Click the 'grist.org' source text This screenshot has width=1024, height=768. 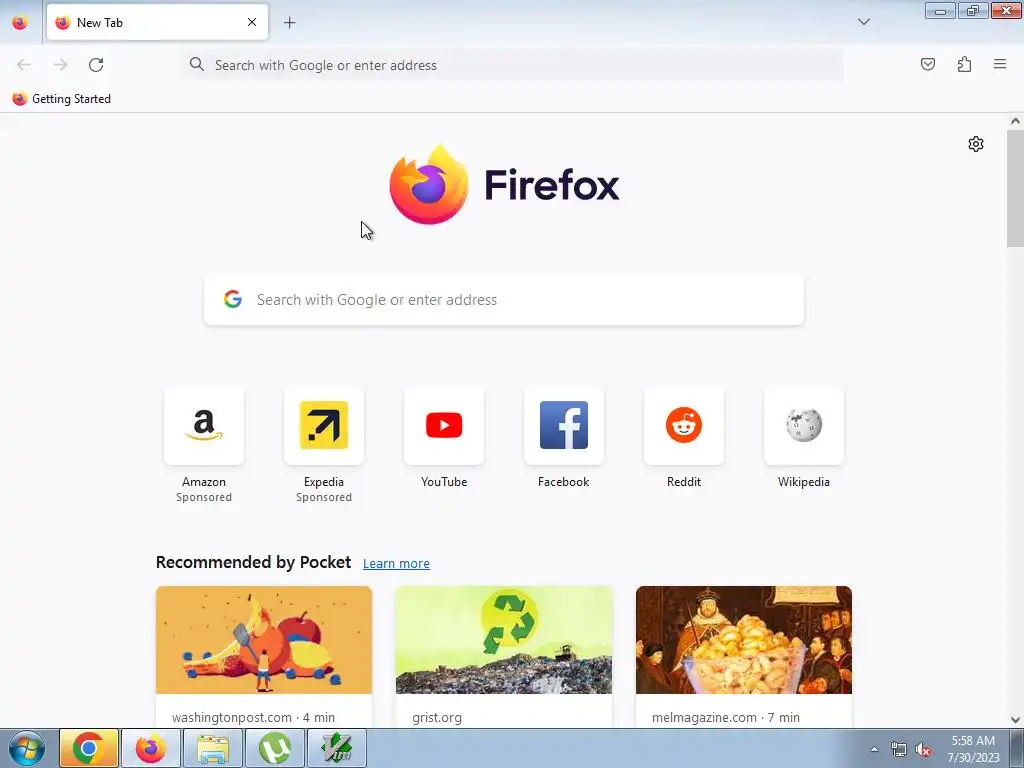tap(437, 718)
